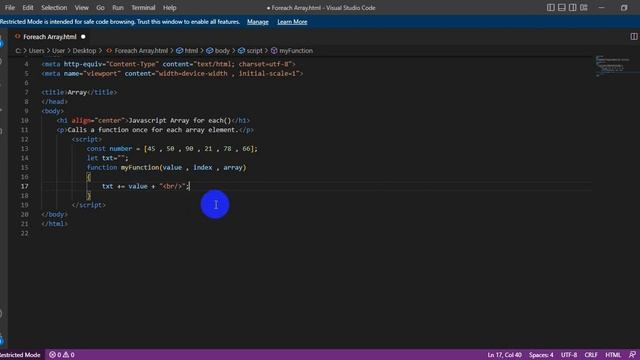Viewport: 640px width, 360px height.
Task: Click the Manage link in Restricted Mode banner
Action: (x=258, y=22)
